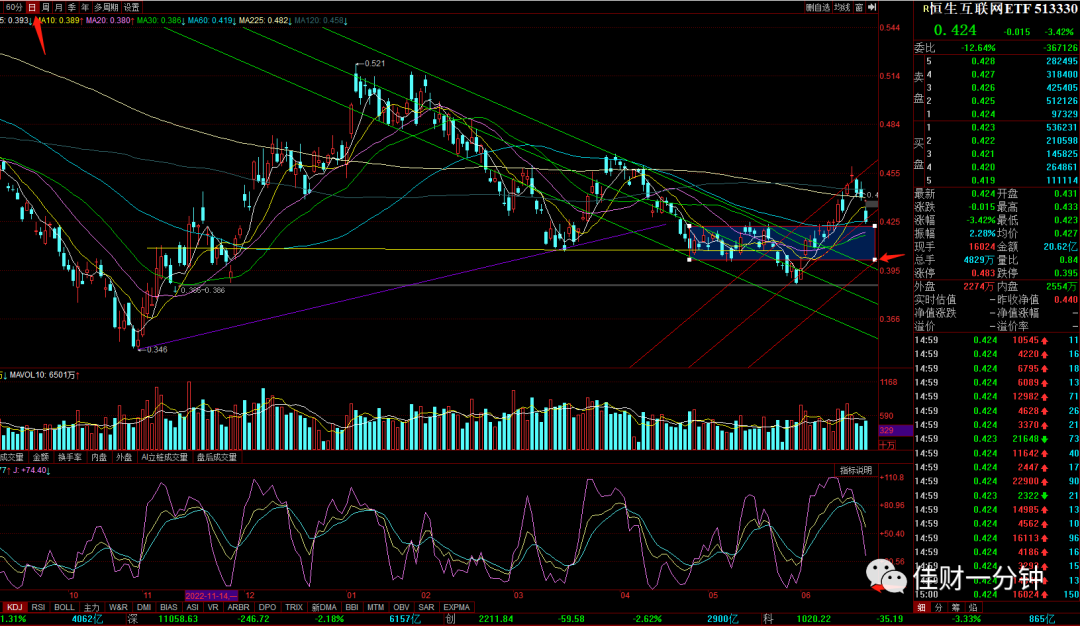Click 删自选 to remove from watchlist
The width and height of the screenshot is (1080, 626).
coord(818,7)
